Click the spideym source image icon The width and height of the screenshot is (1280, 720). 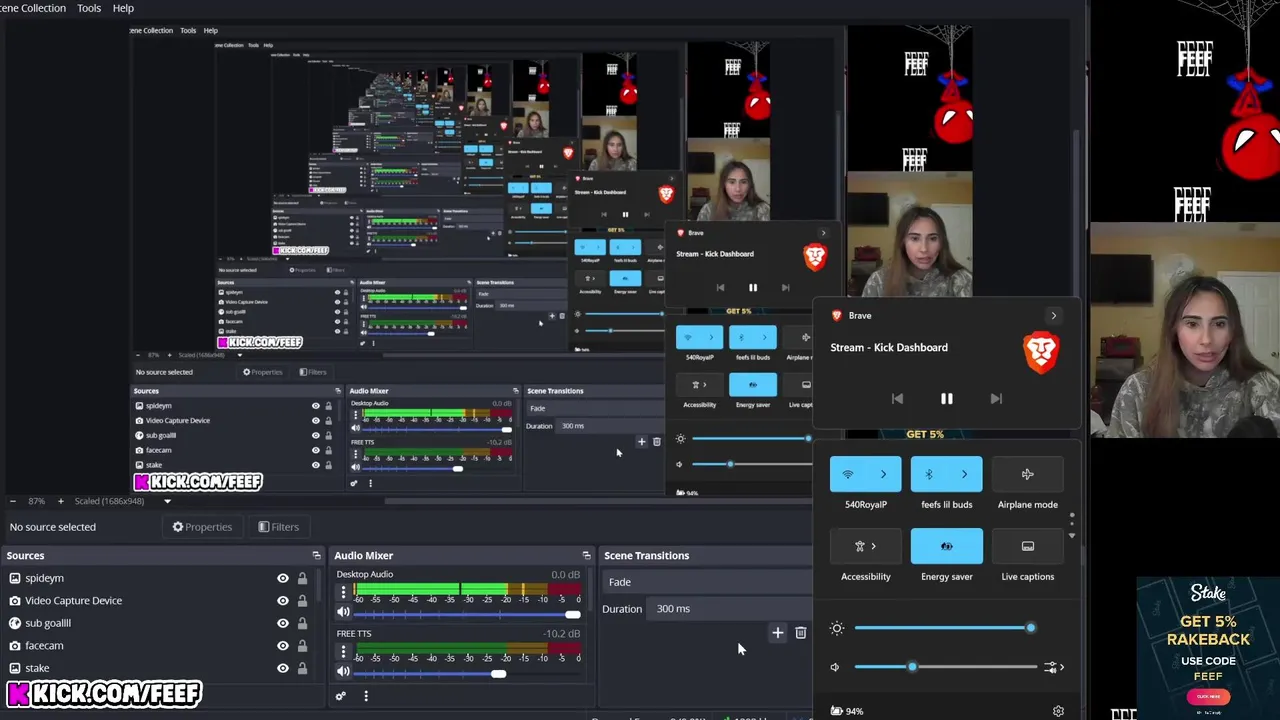point(15,578)
